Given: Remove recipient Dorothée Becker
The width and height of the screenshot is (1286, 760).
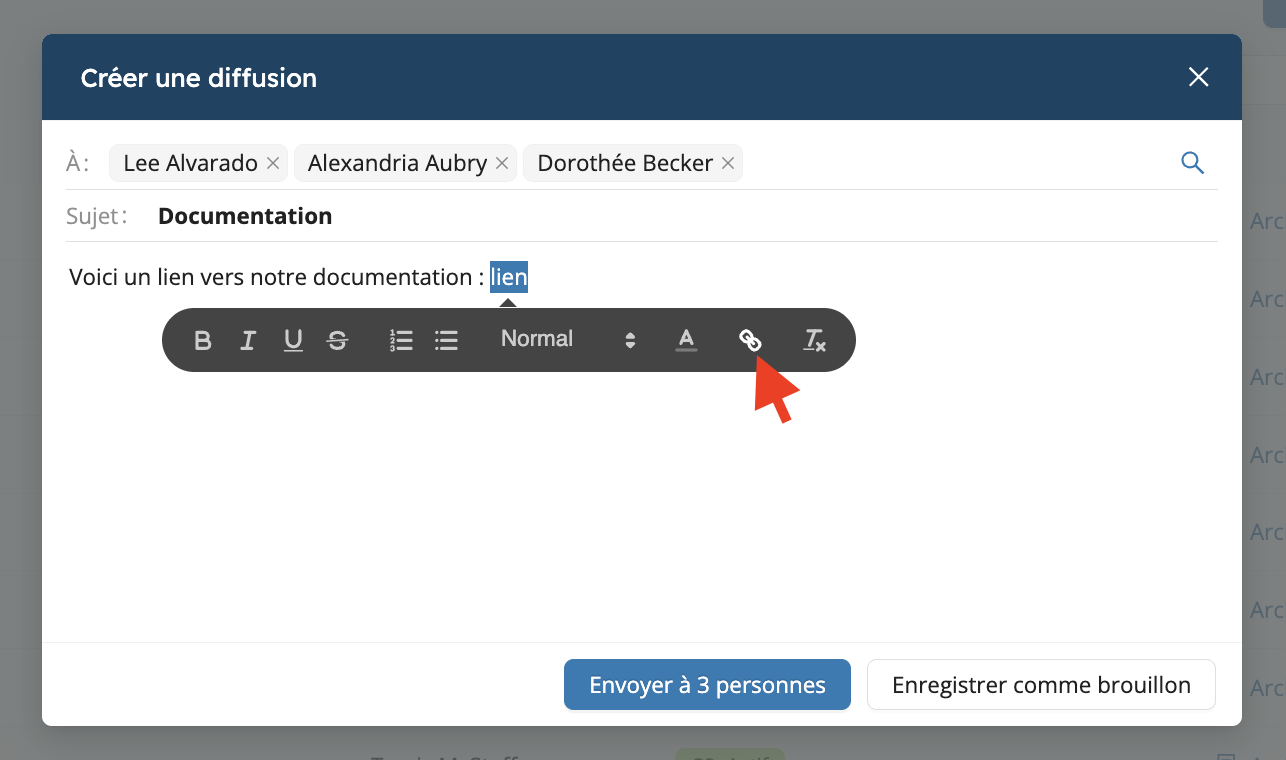Looking at the screenshot, I should point(728,163).
